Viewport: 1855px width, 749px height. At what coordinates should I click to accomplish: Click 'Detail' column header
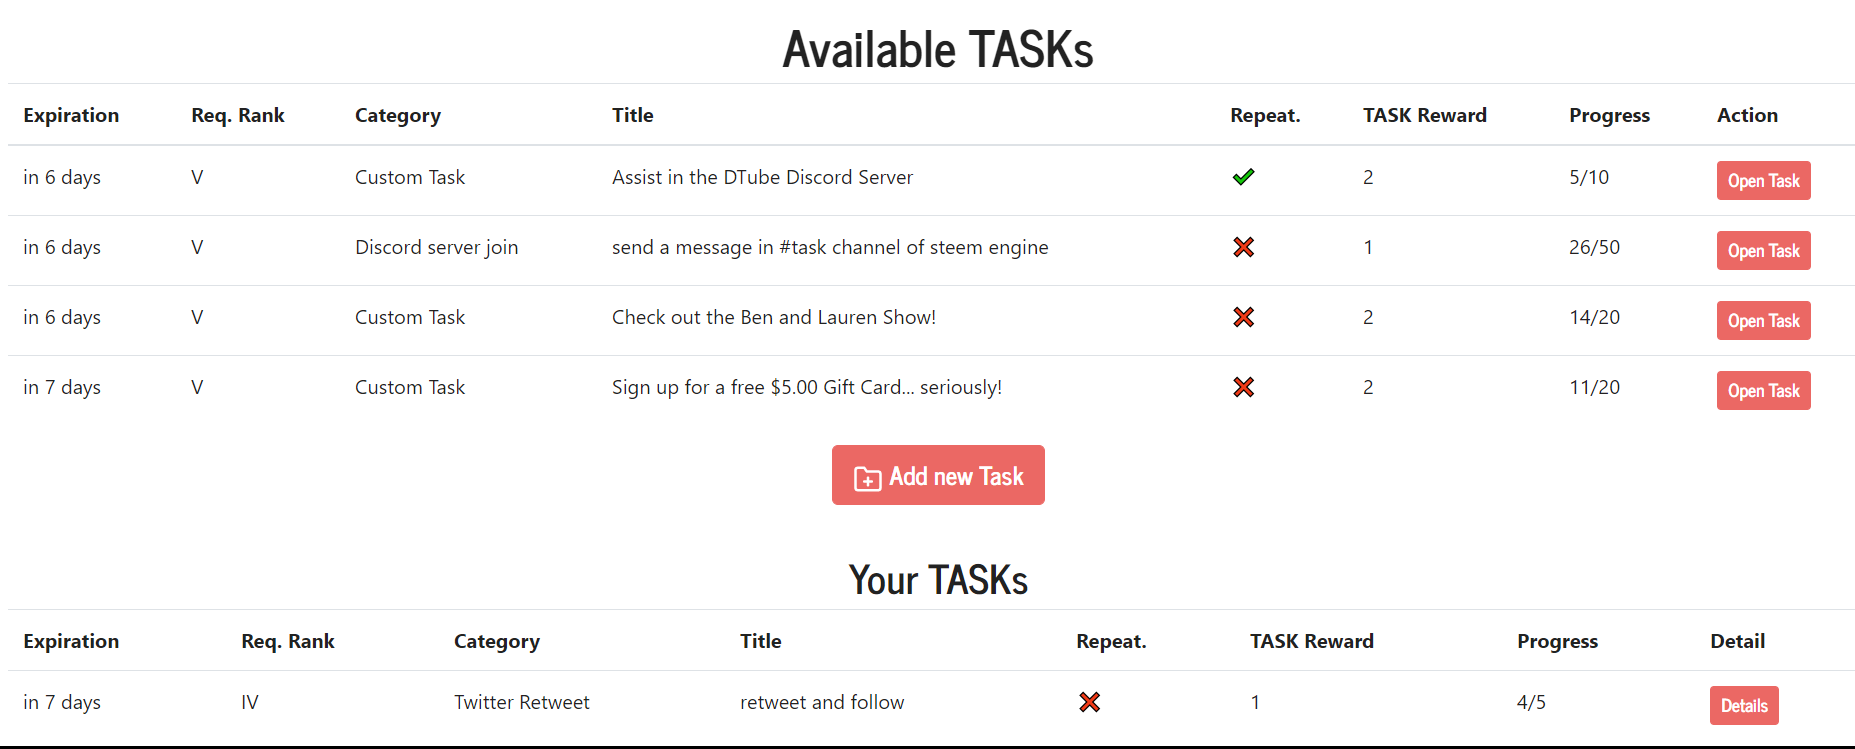(x=1737, y=641)
